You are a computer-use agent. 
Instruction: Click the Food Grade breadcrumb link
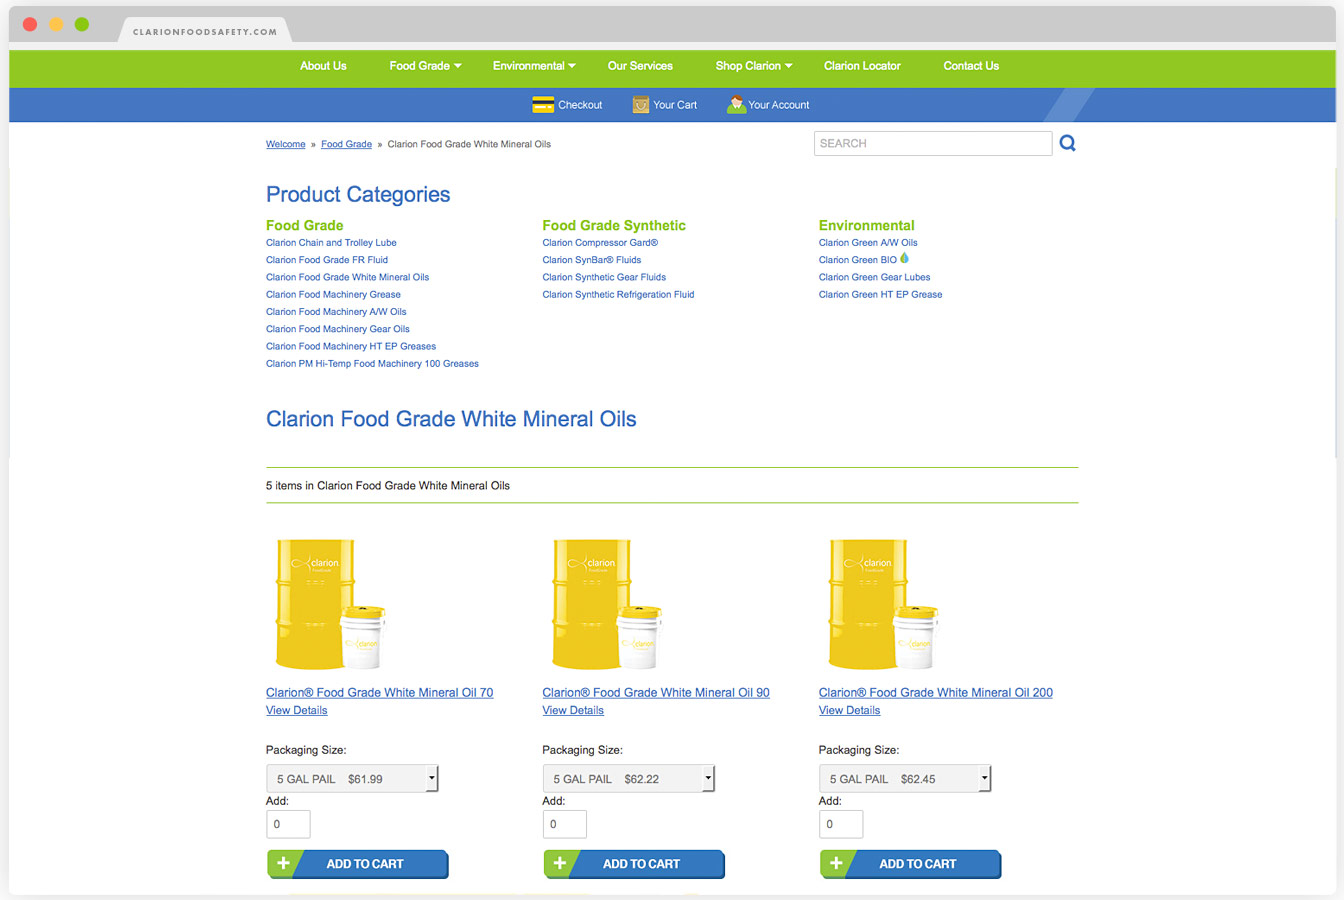coord(346,144)
